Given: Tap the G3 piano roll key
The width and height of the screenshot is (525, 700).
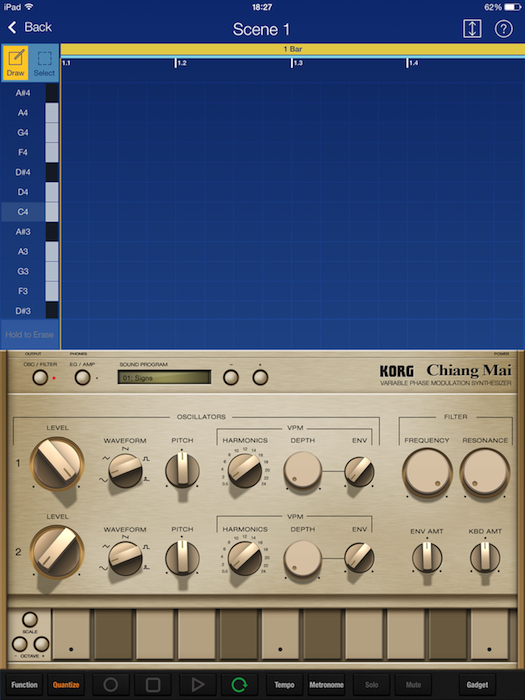Looking at the screenshot, I should pos(29,271).
